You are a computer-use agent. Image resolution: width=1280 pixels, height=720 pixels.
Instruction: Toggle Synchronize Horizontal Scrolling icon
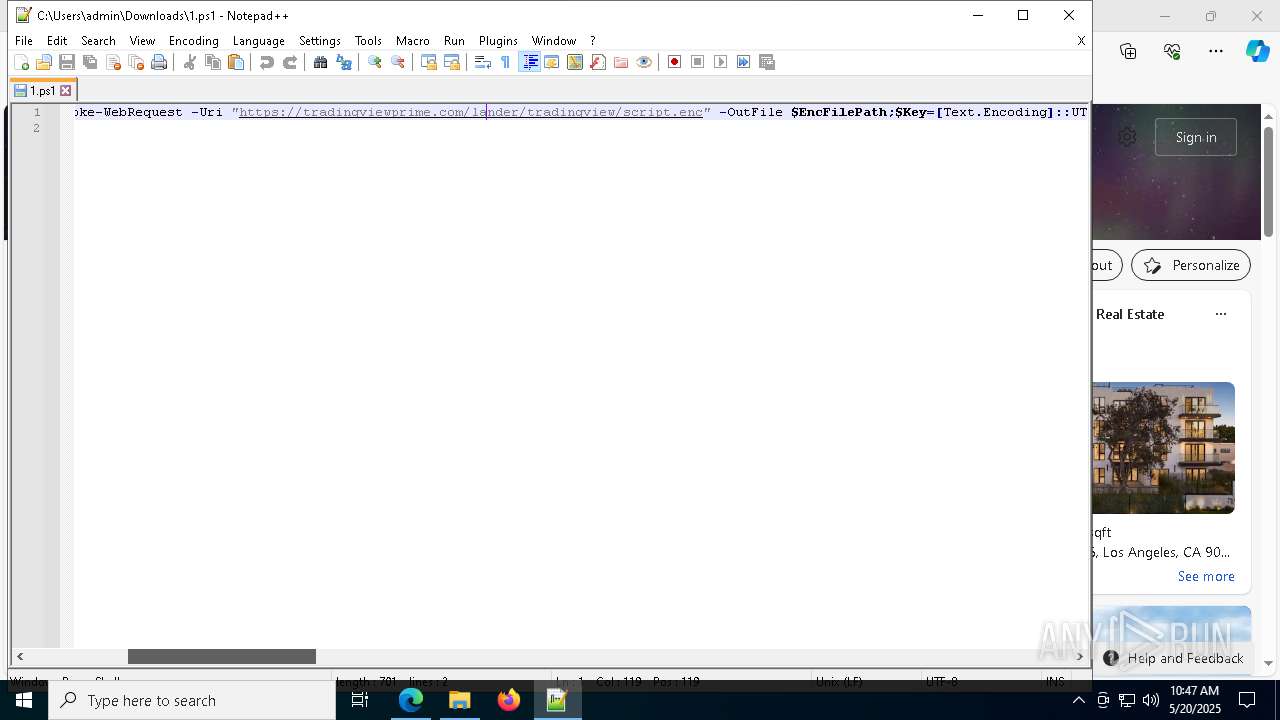[x=452, y=62]
